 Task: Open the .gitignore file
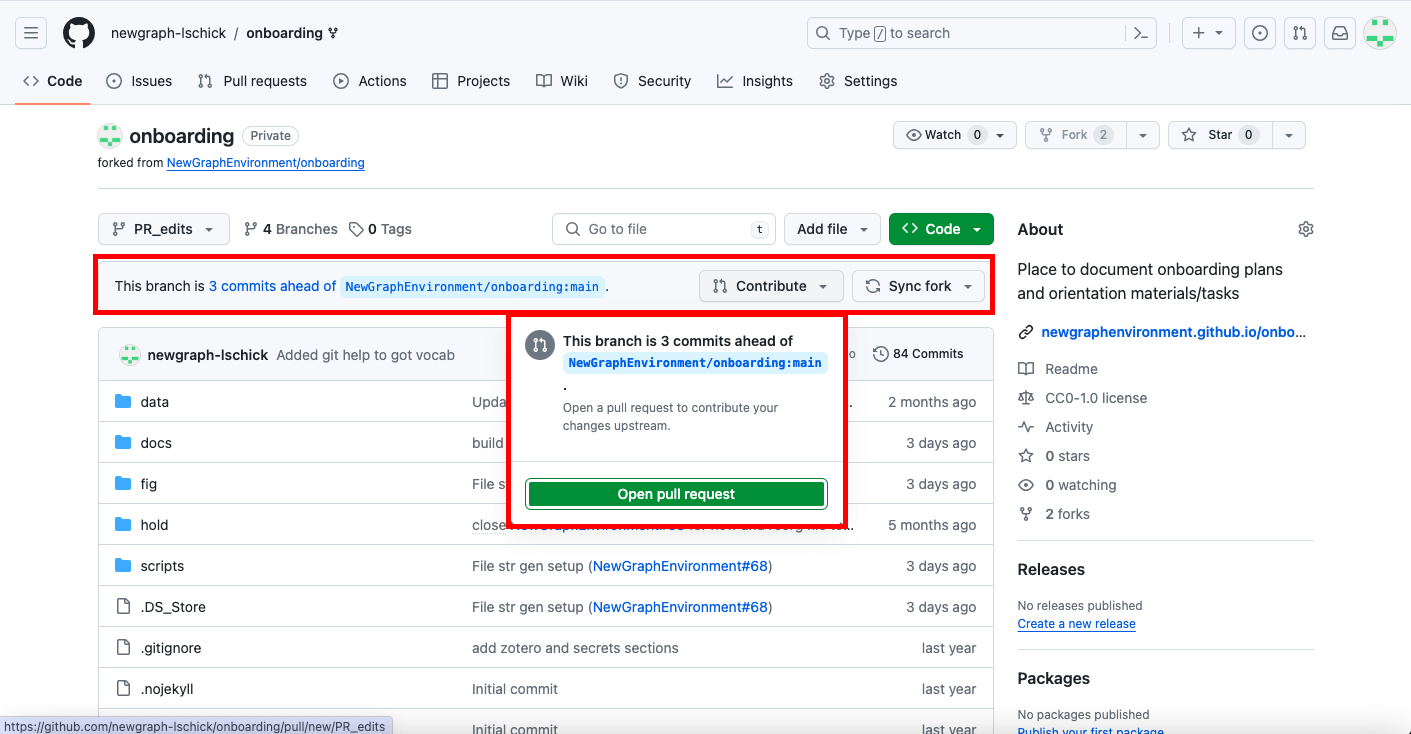tap(171, 648)
